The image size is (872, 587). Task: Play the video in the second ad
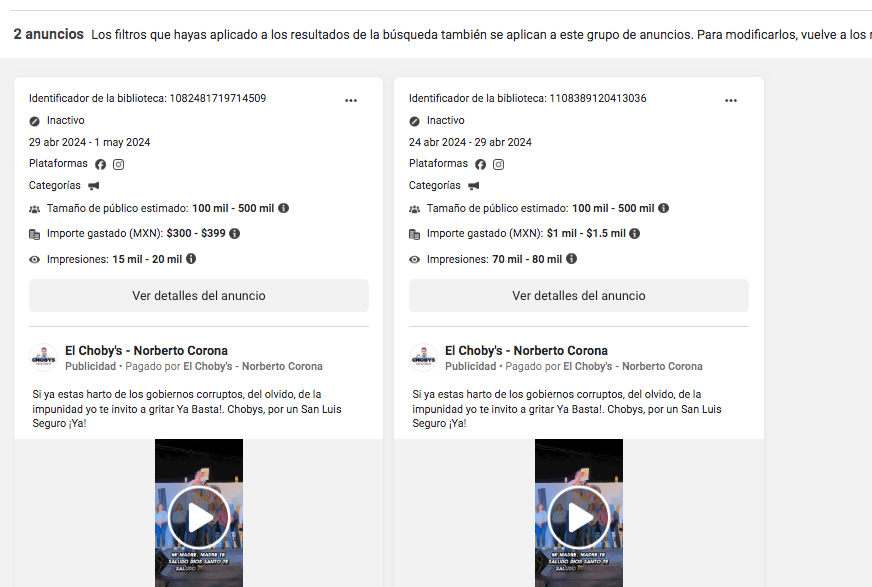578,517
